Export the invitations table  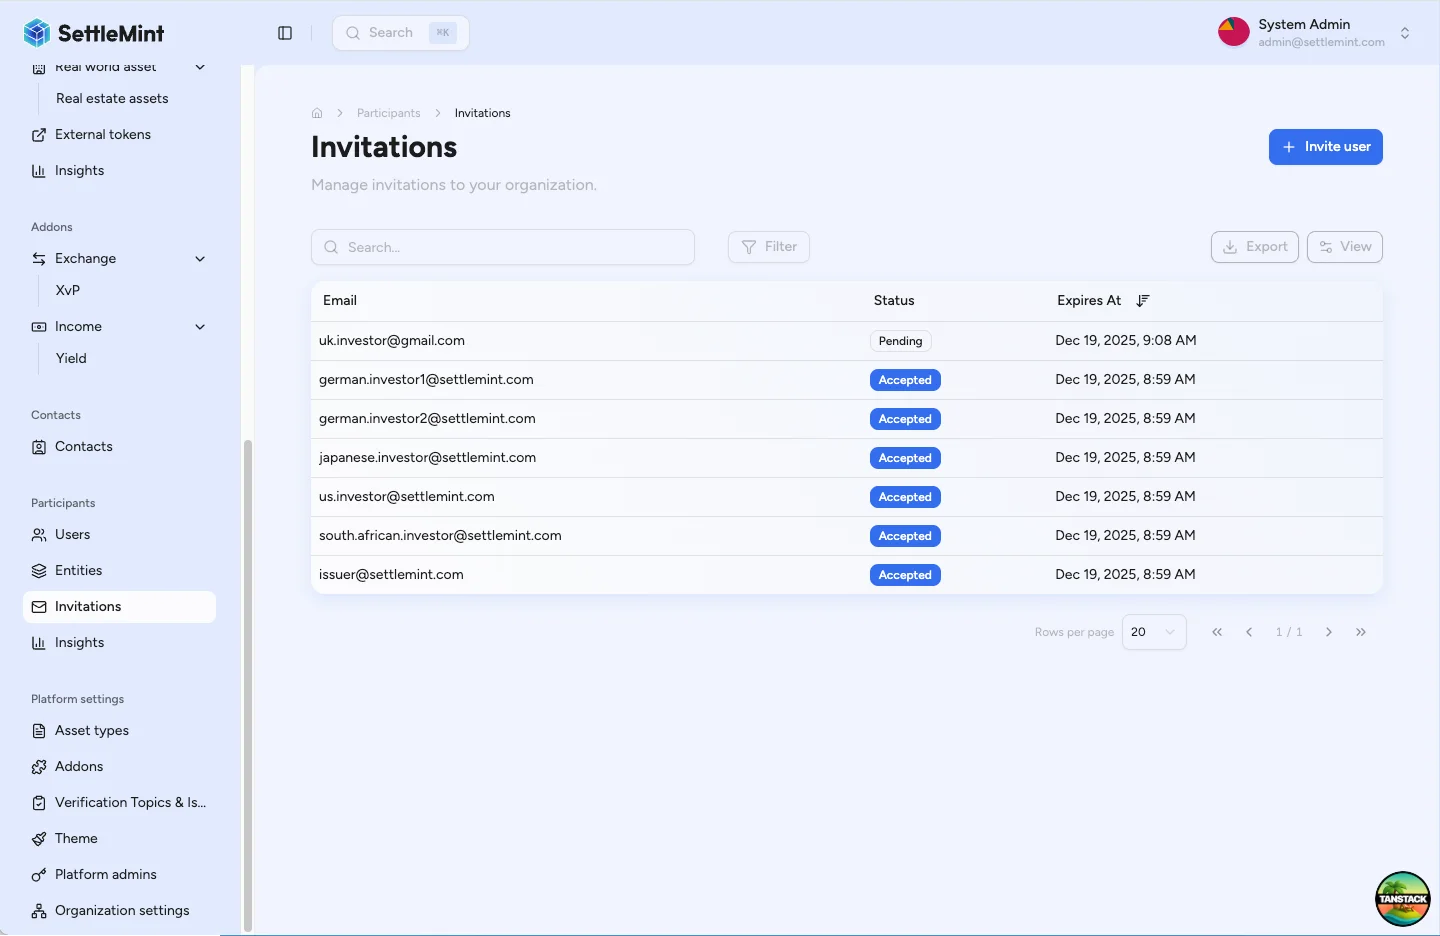[1254, 247]
